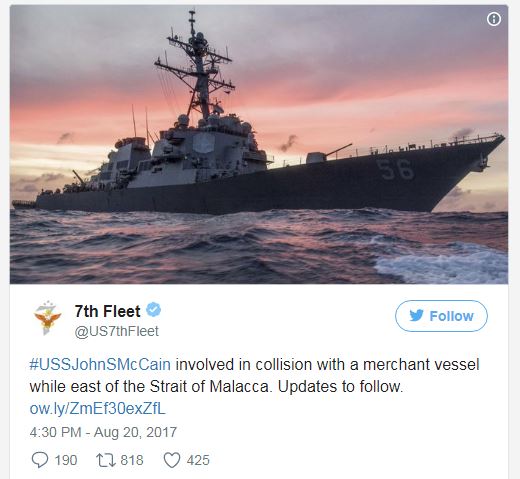Retweet using the retweet arrows icon

pos(106,460)
